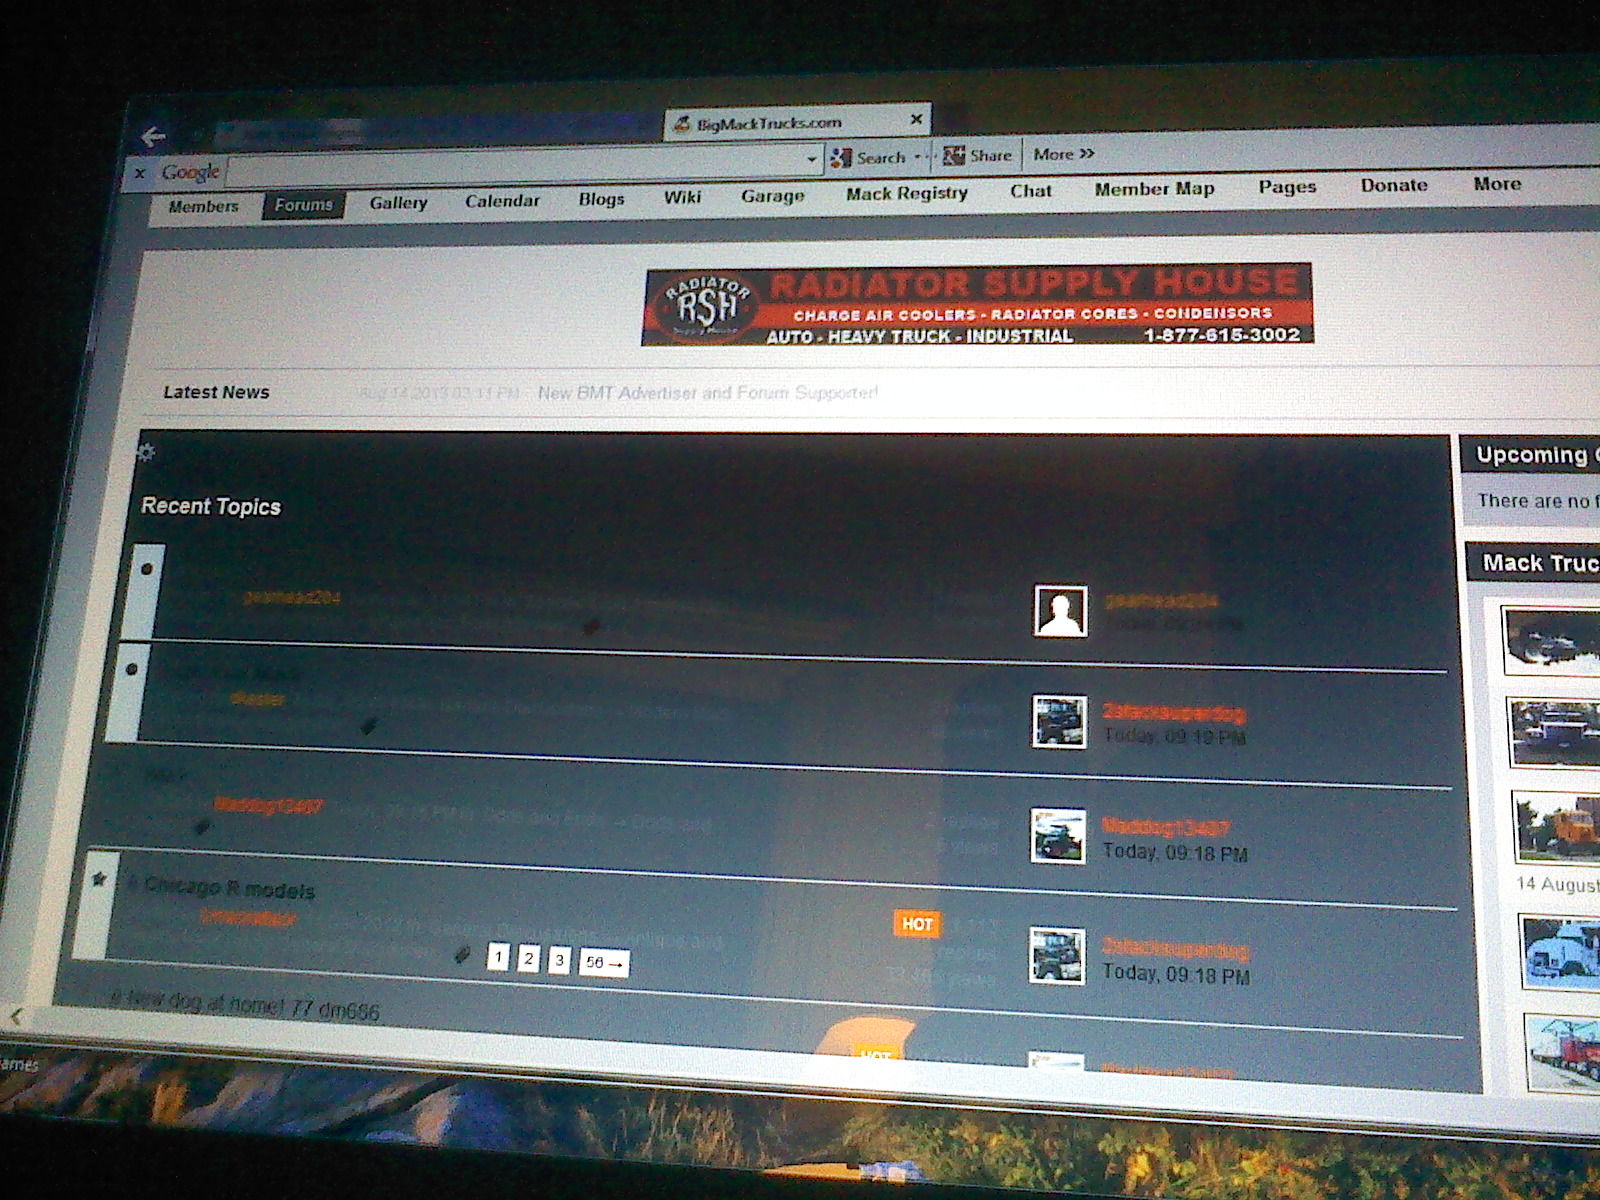Go to page 2 of Chicago R models
The width and height of the screenshot is (1600, 1200).
[x=529, y=959]
